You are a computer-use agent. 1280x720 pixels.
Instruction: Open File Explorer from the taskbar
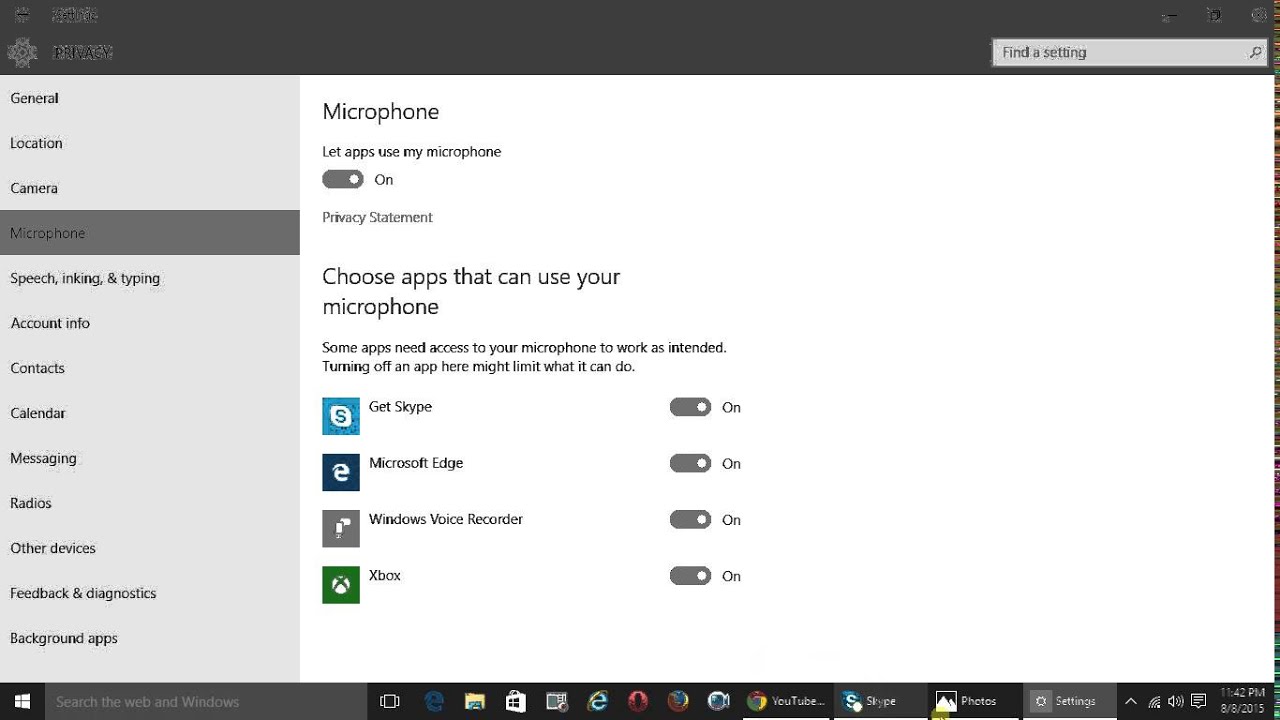(475, 701)
